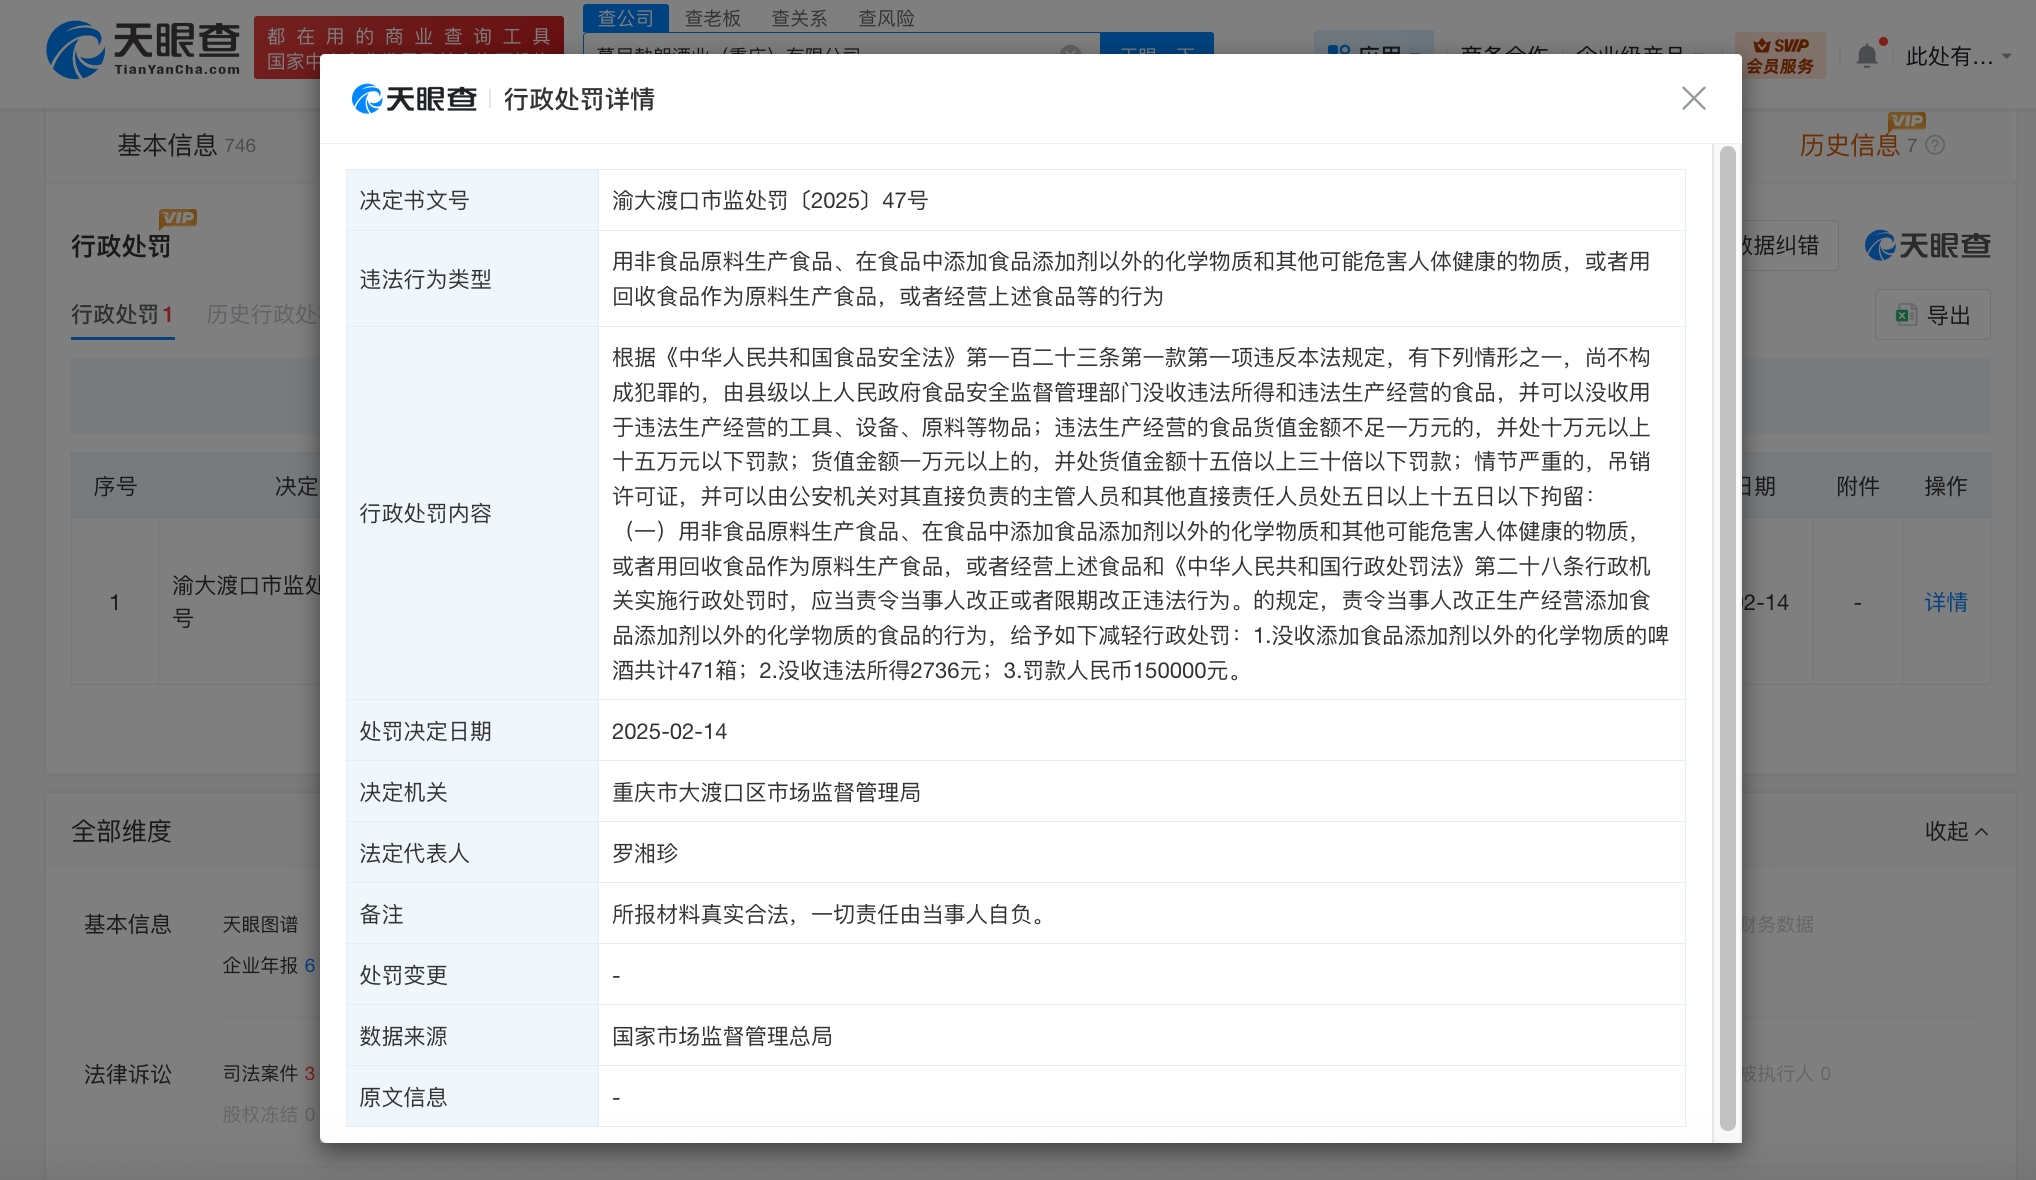Select the 行政处罚 1 sub-tab
Viewport: 2036px width, 1180px height.
pos(121,315)
